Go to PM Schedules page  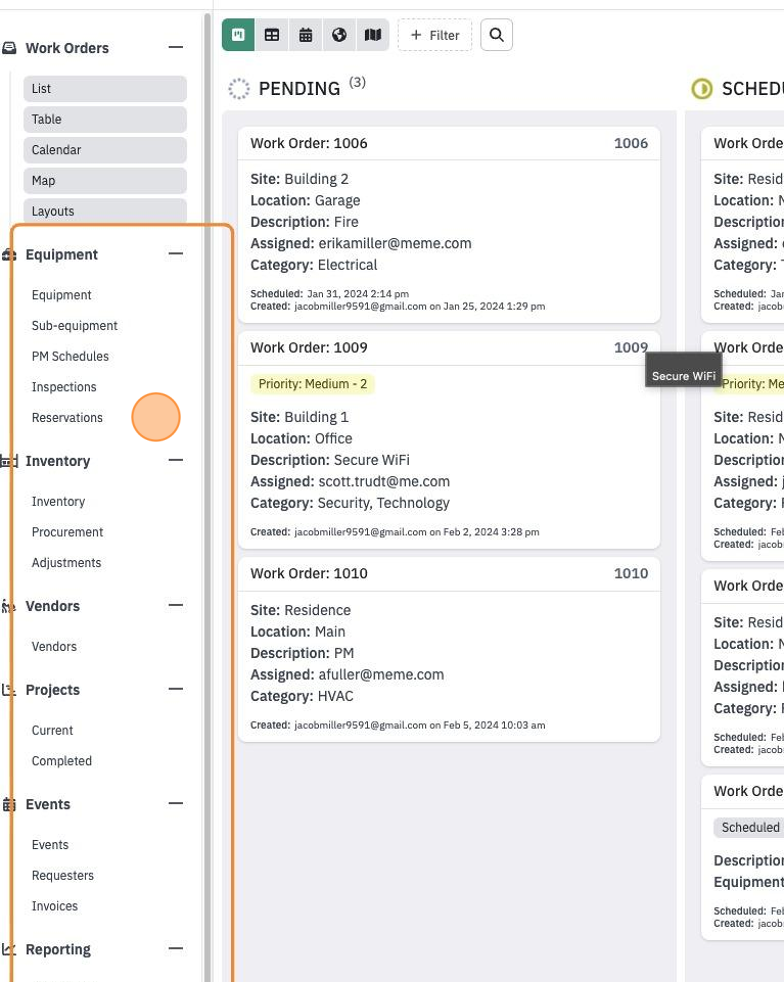(70, 356)
